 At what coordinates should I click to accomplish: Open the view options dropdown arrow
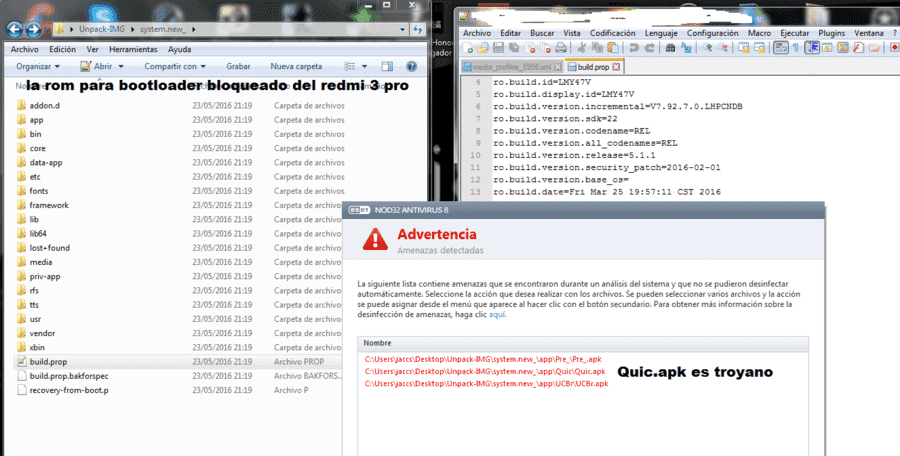coord(364,67)
